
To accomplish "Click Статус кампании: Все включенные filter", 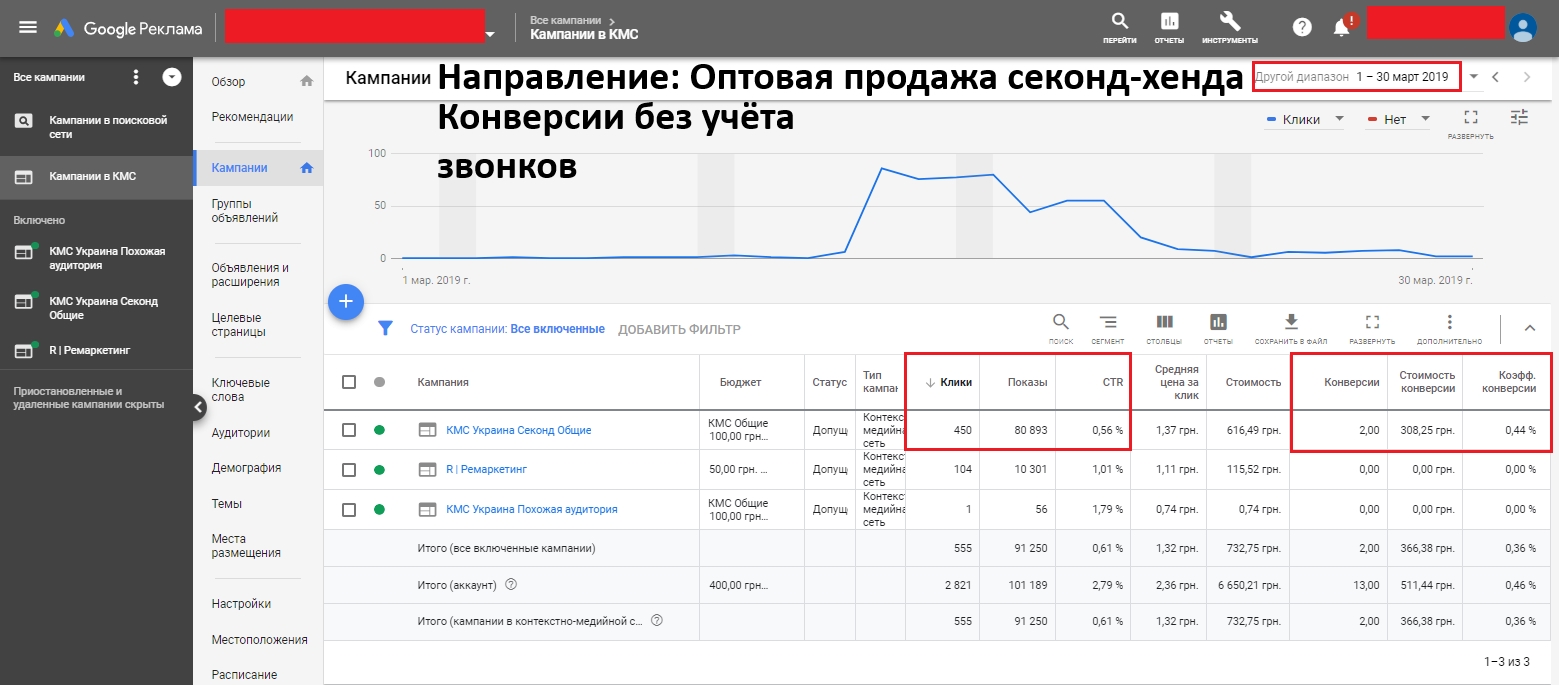I will 507,329.
